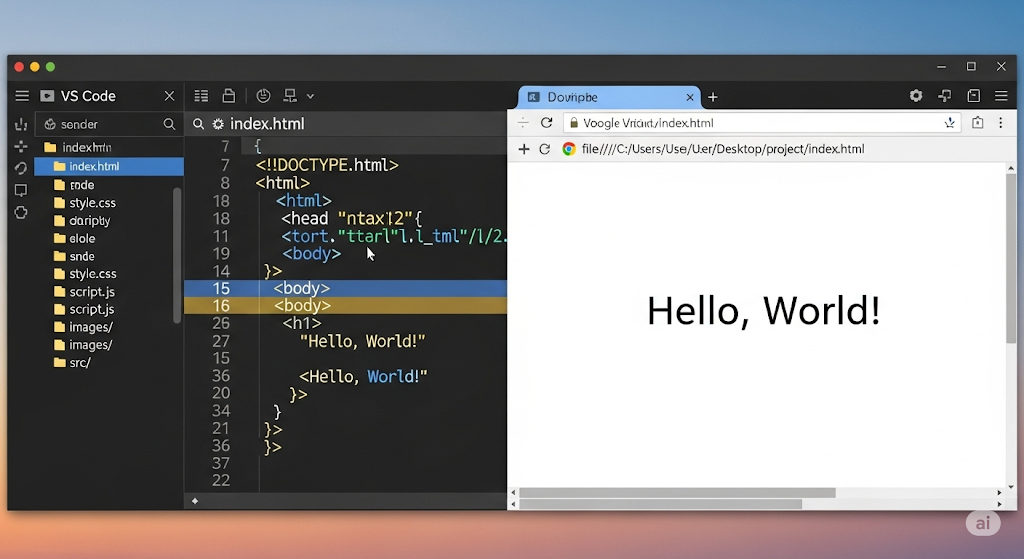
Task: Select the highlighted index.html file in the explorer
Action: [x=94, y=167]
